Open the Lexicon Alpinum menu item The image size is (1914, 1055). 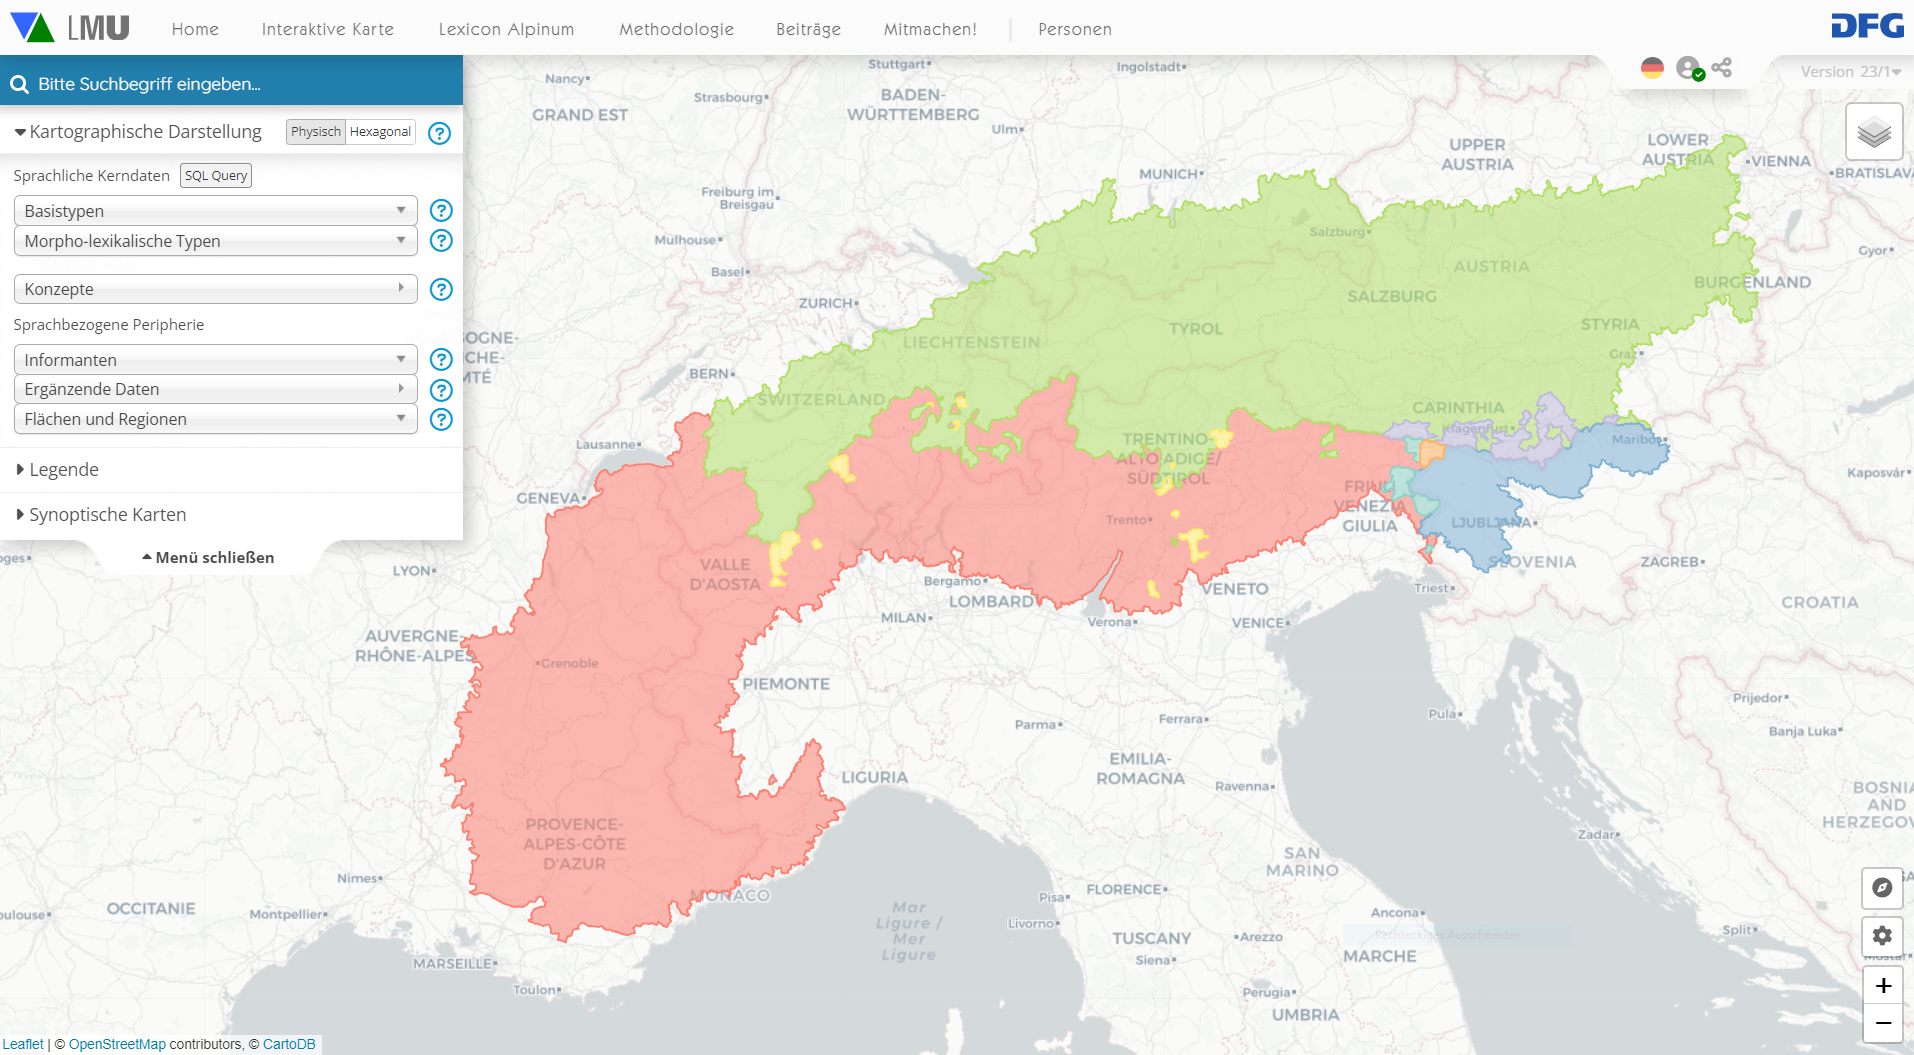click(506, 29)
